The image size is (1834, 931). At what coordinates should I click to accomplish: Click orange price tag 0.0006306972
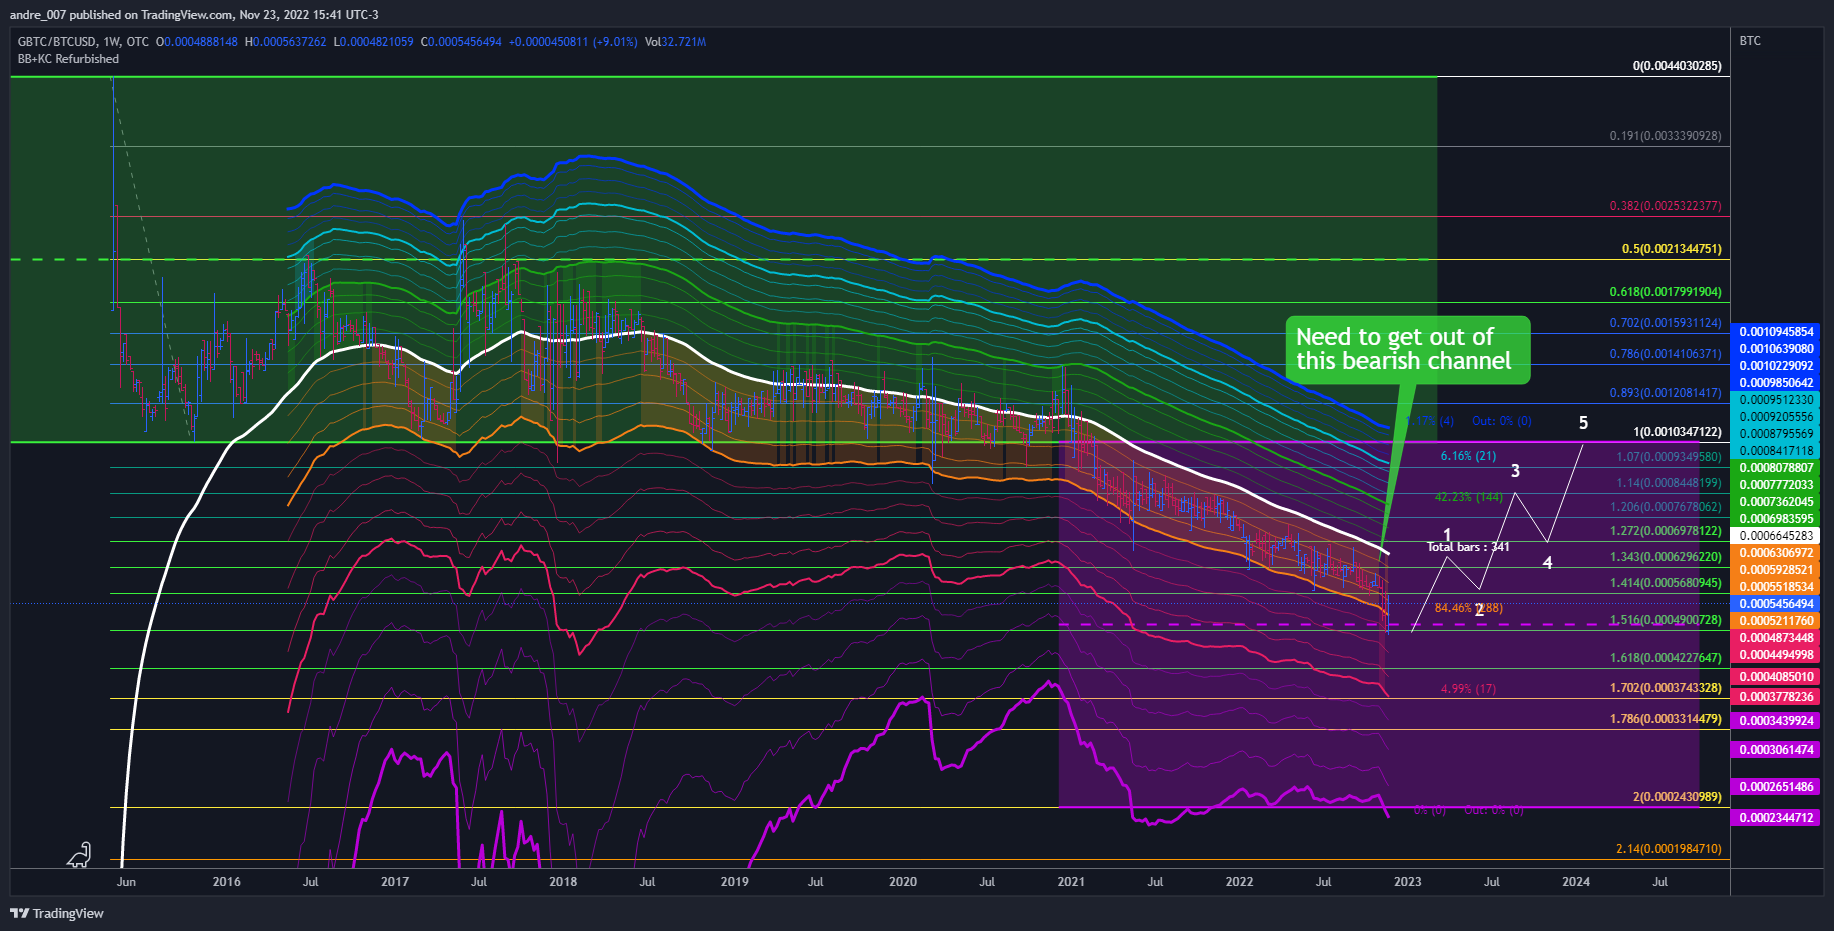(1776, 553)
